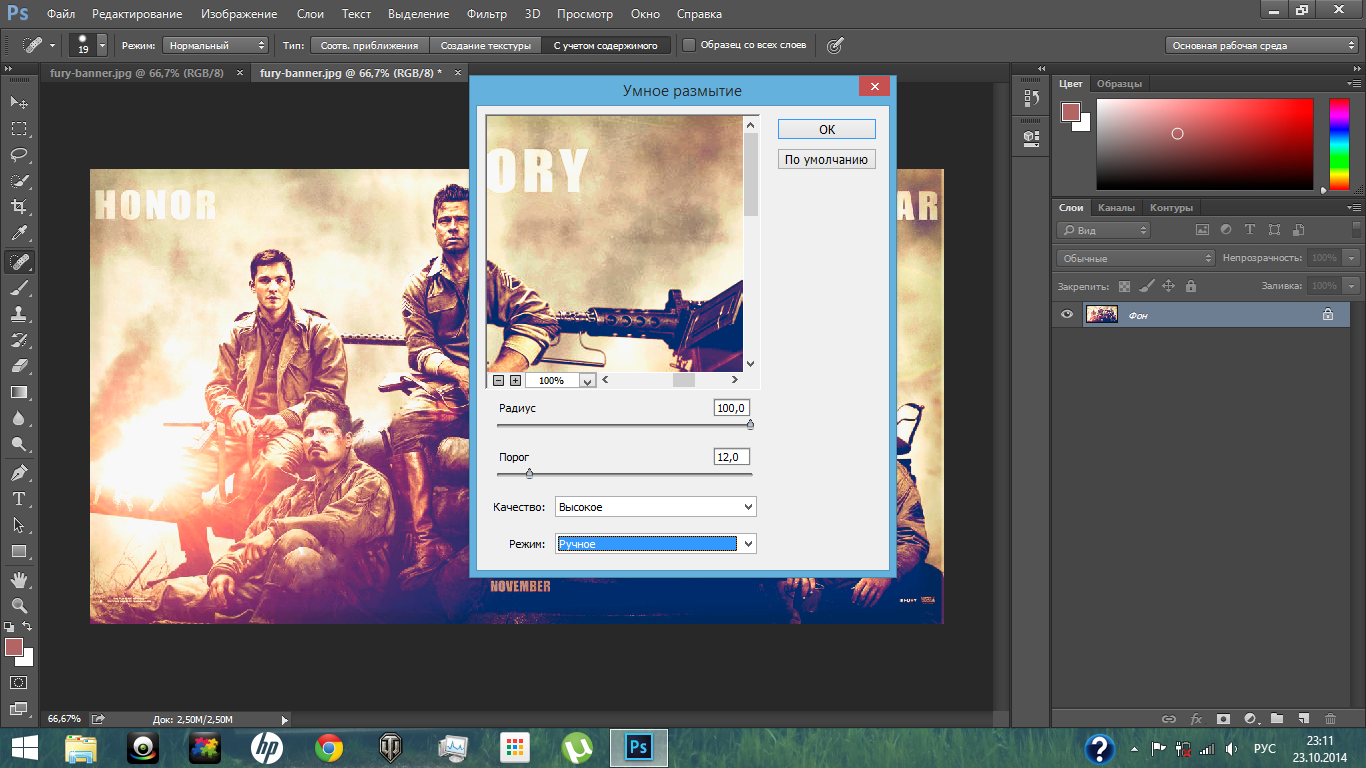Toggle lock image pixels brush icon
The height and width of the screenshot is (768, 1366).
[1146, 286]
